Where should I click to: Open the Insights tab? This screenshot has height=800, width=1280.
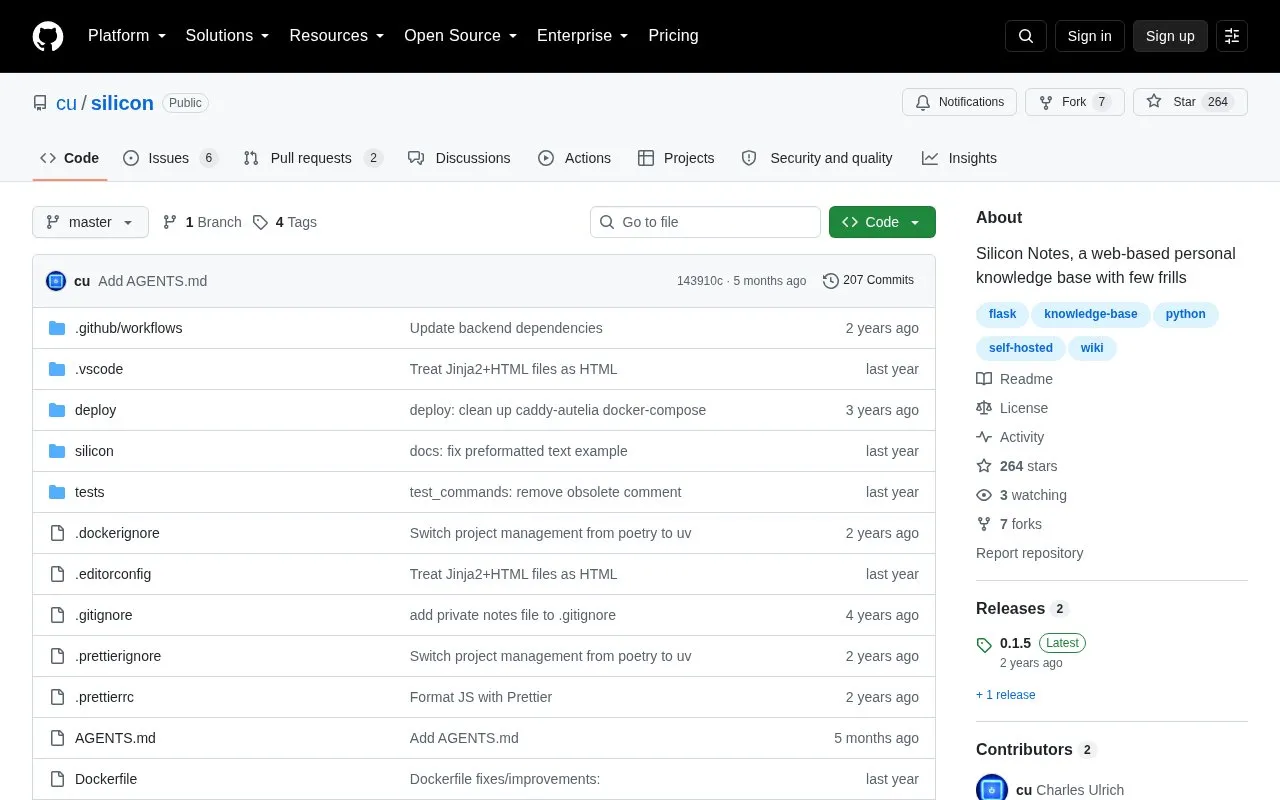pos(959,158)
